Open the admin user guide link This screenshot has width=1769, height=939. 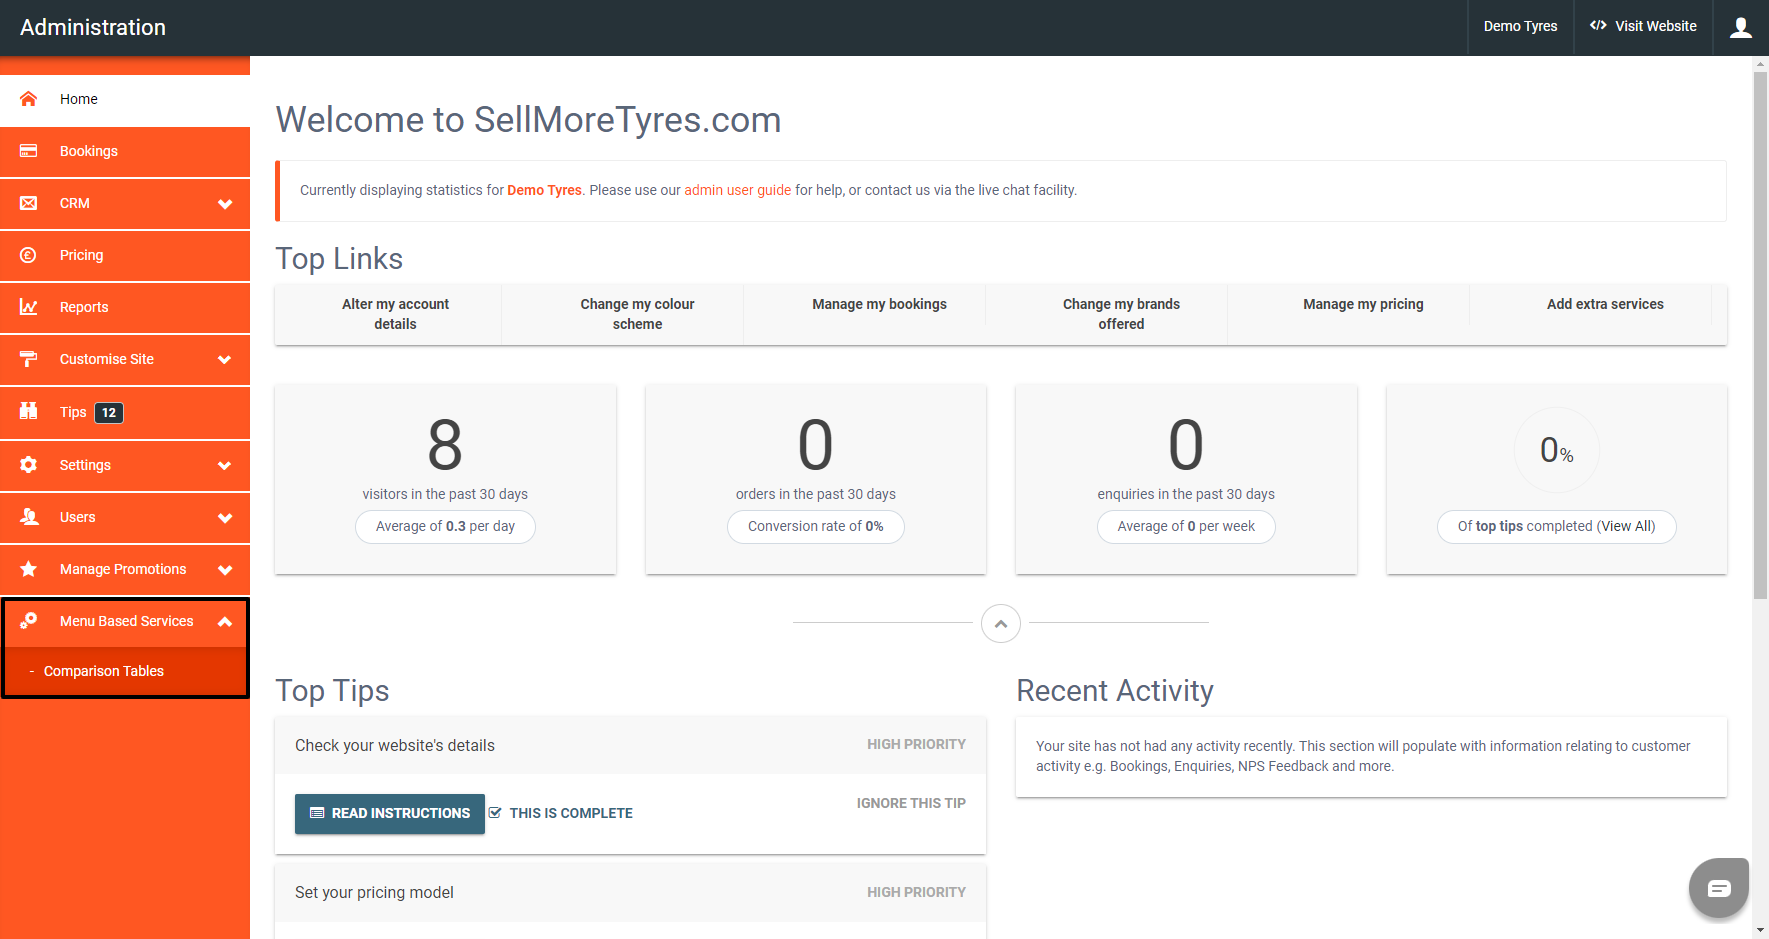[x=737, y=190]
